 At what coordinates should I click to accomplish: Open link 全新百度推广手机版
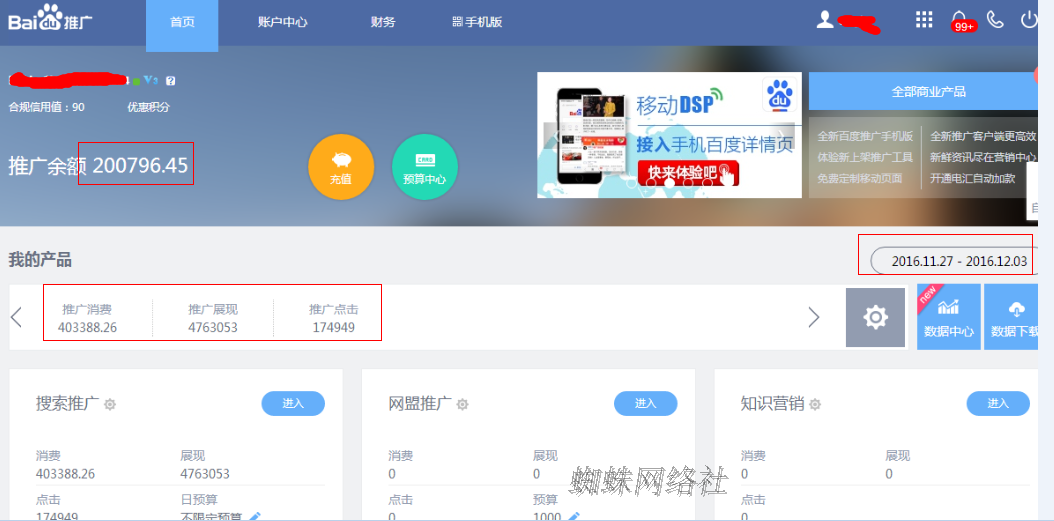pyautogui.click(x=865, y=136)
